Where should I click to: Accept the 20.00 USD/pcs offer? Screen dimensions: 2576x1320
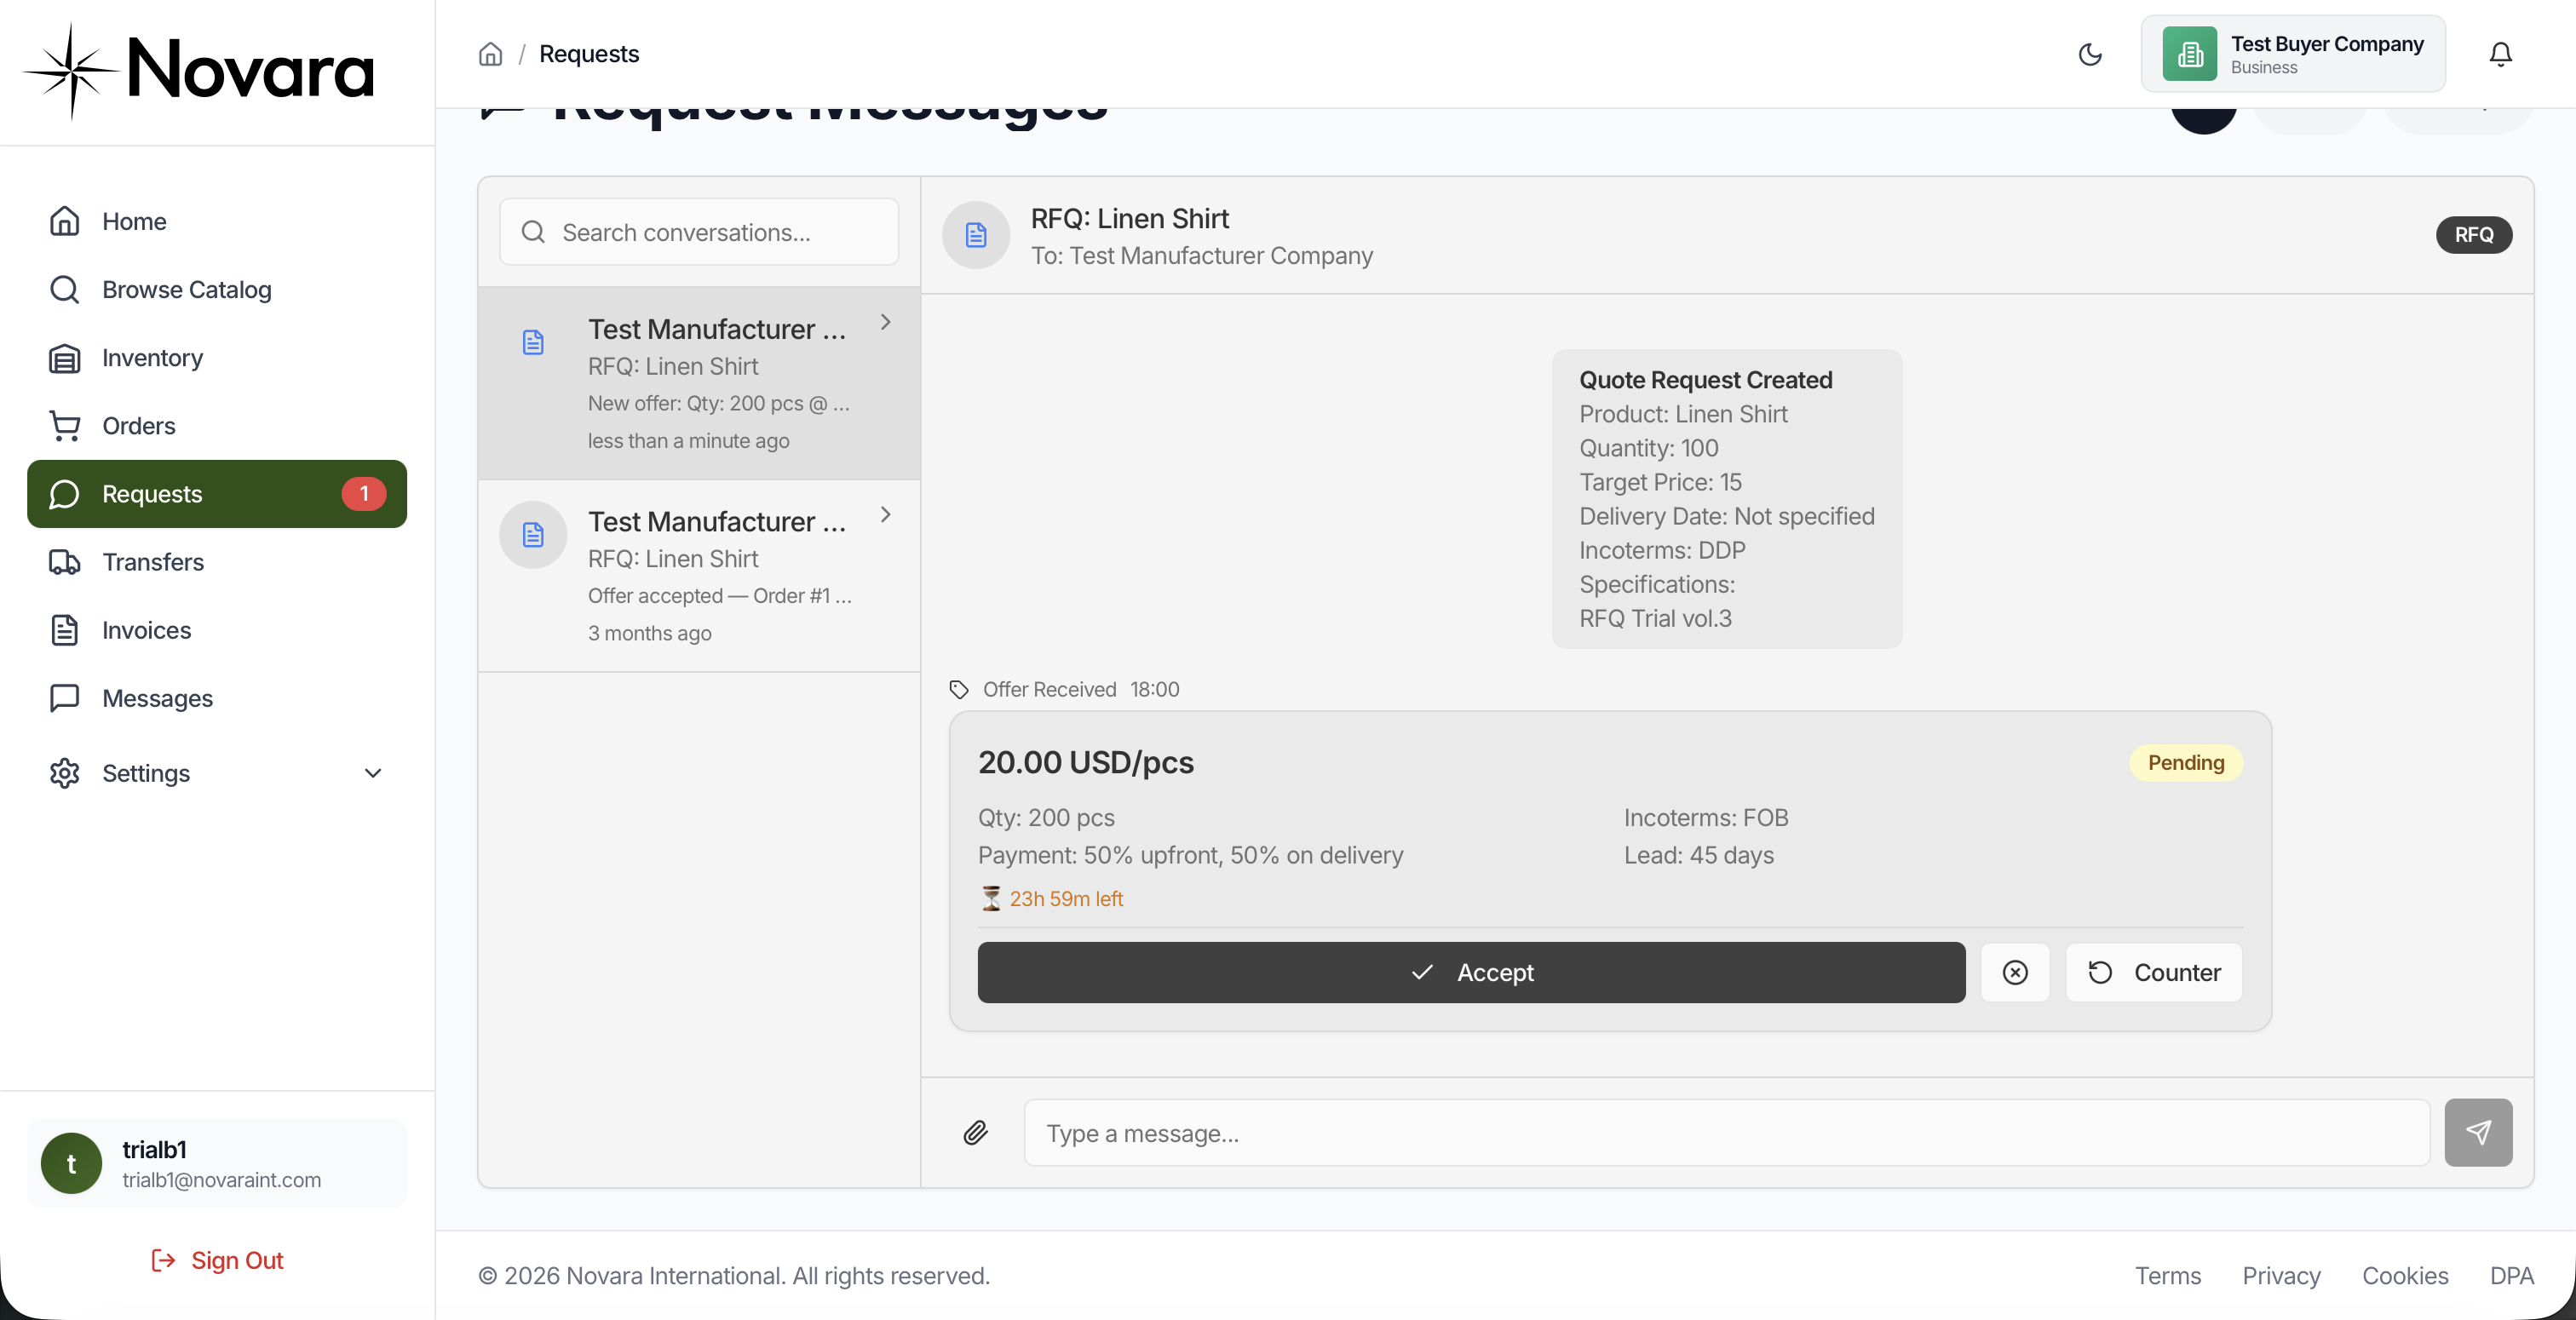point(1471,972)
